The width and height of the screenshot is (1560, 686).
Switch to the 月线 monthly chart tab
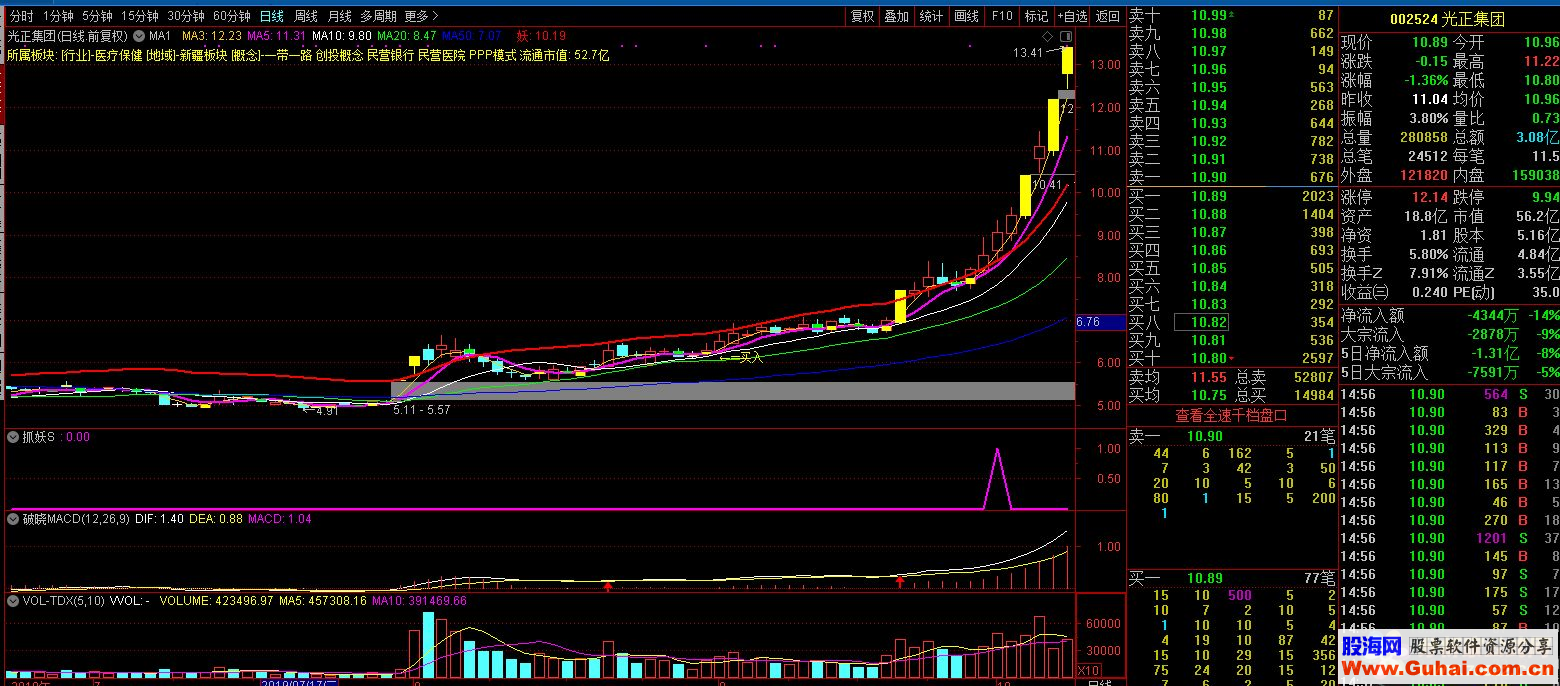(339, 16)
